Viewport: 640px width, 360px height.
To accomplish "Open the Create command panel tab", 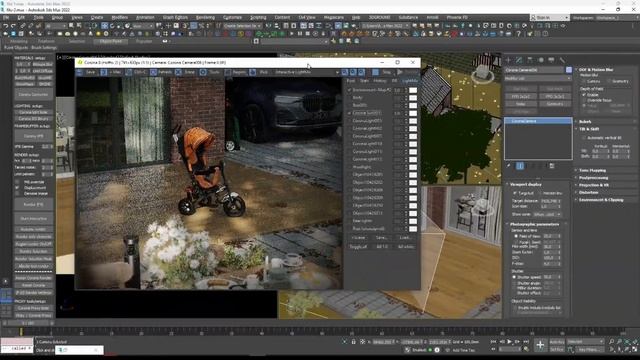I will pos(509,60).
